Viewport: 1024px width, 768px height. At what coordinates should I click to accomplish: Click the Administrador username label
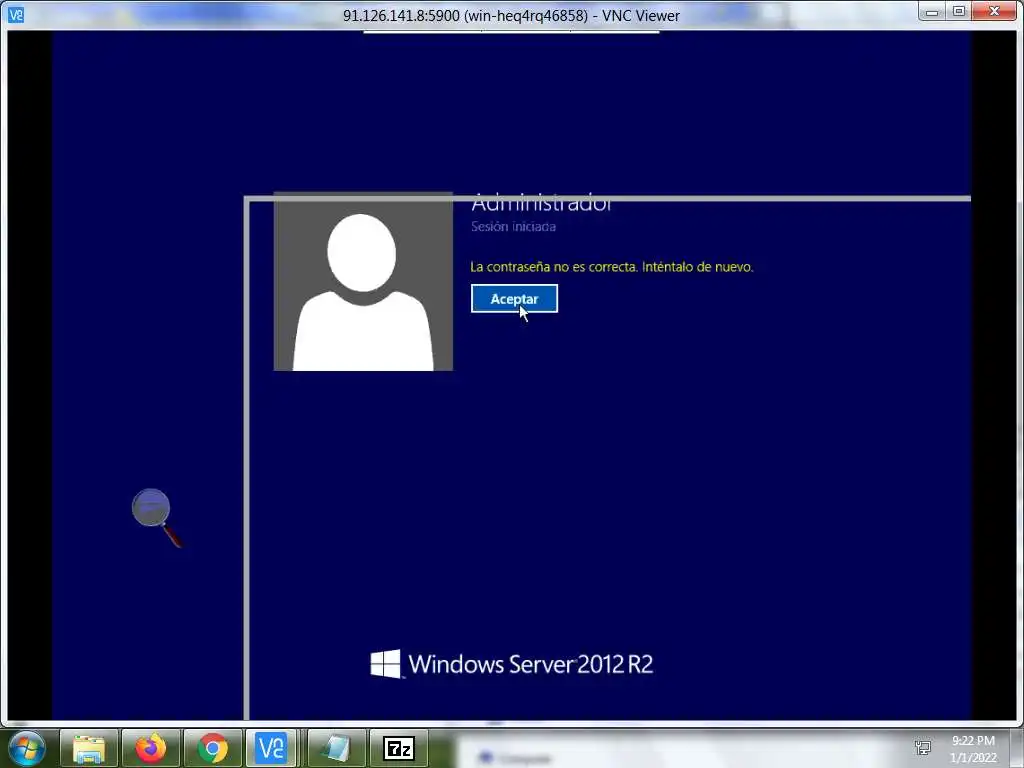pyautogui.click(x=541, y=204)
